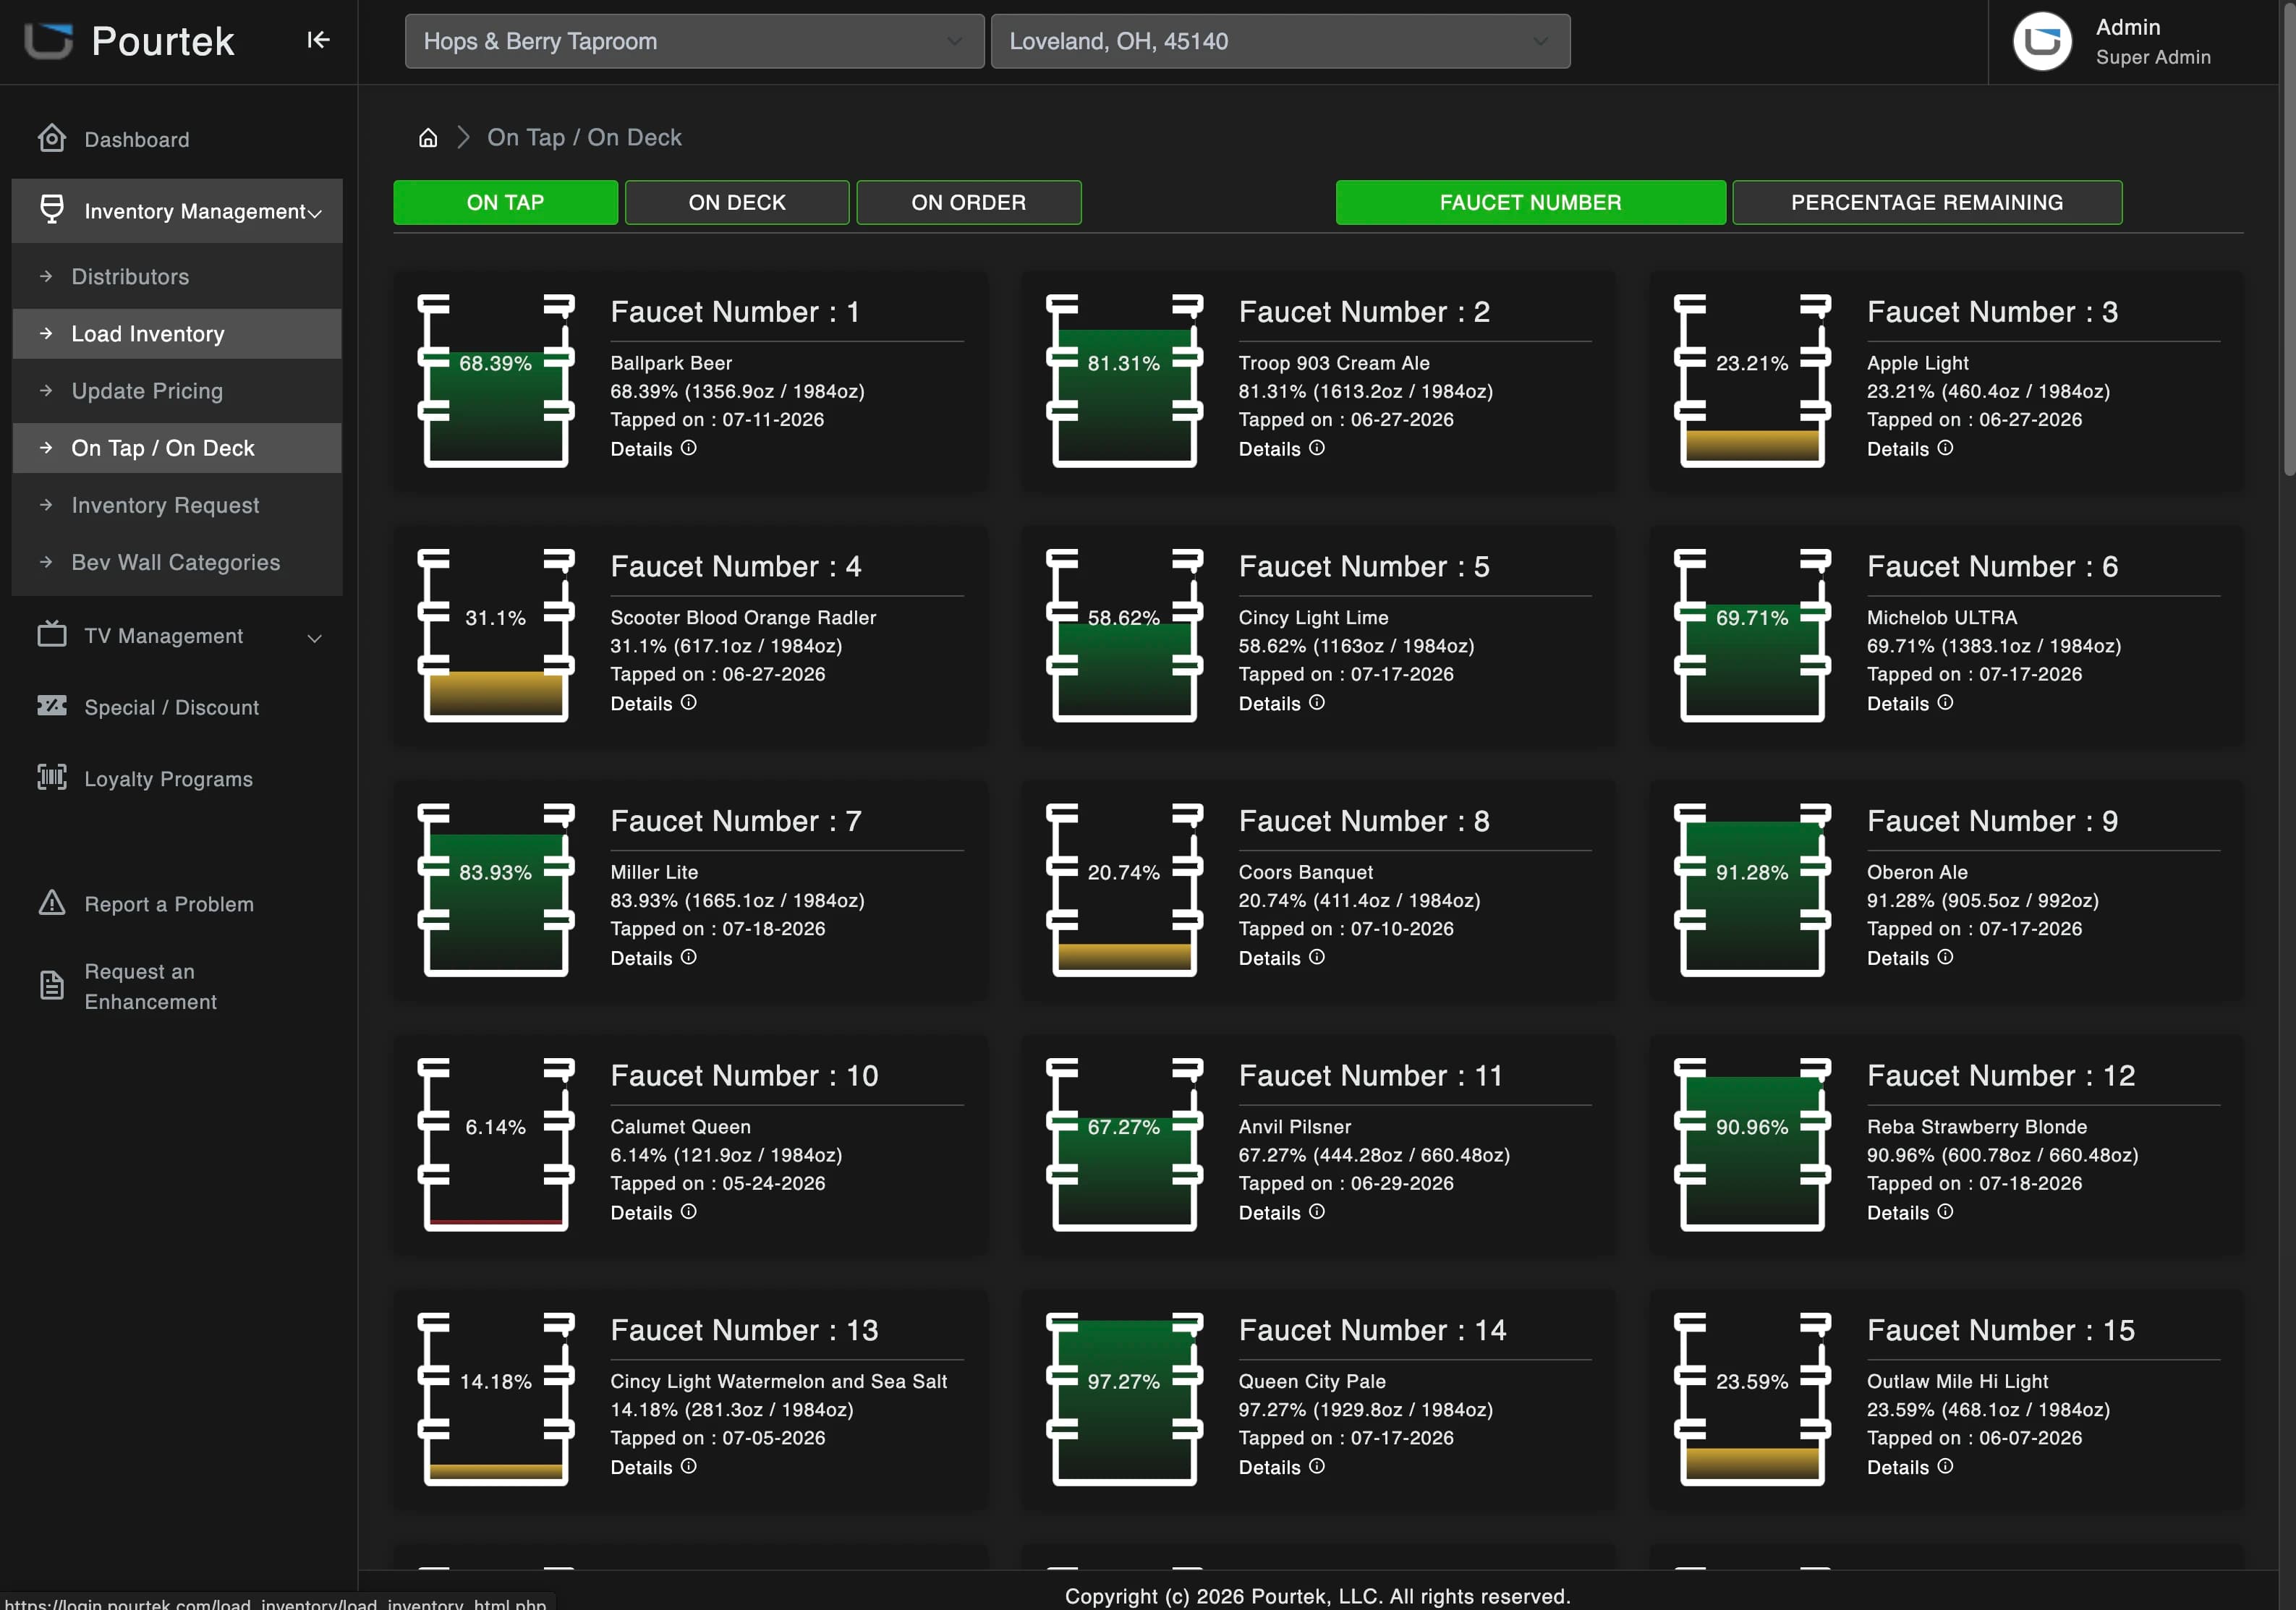Click the Calumet Queen keg level graphic
2296x1610 pixels.
(x=496, y=1144)
